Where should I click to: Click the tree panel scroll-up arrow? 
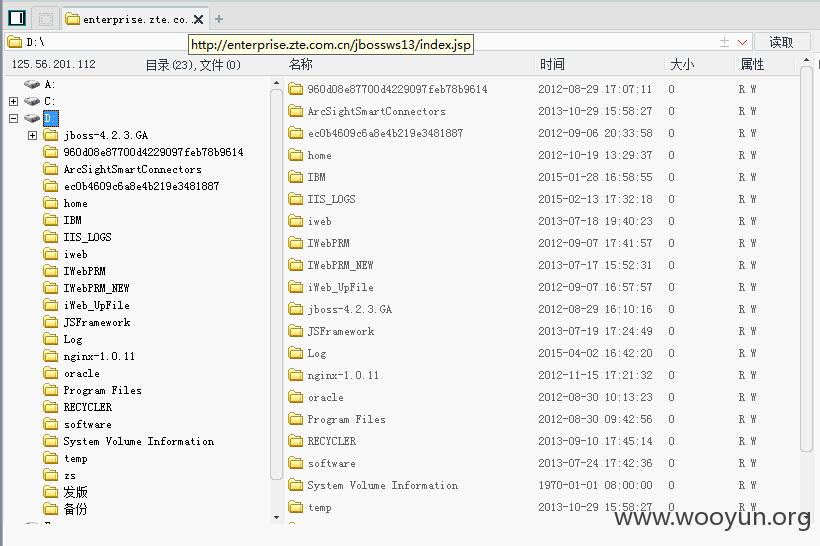[276, 83]
